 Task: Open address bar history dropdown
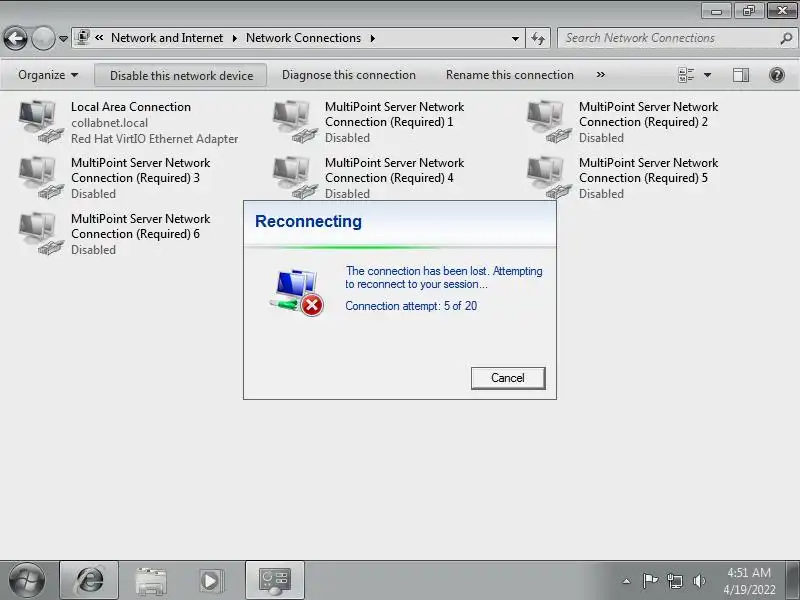click(515, 38)
